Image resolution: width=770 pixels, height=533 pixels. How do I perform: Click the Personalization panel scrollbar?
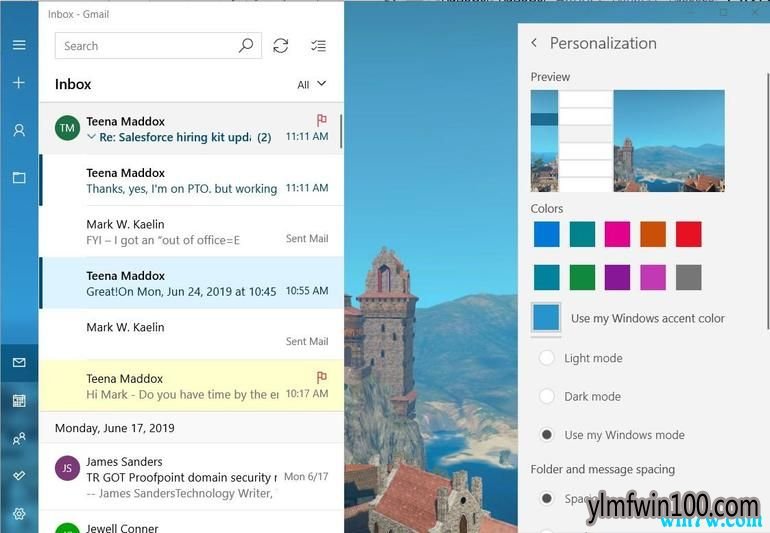768,201
